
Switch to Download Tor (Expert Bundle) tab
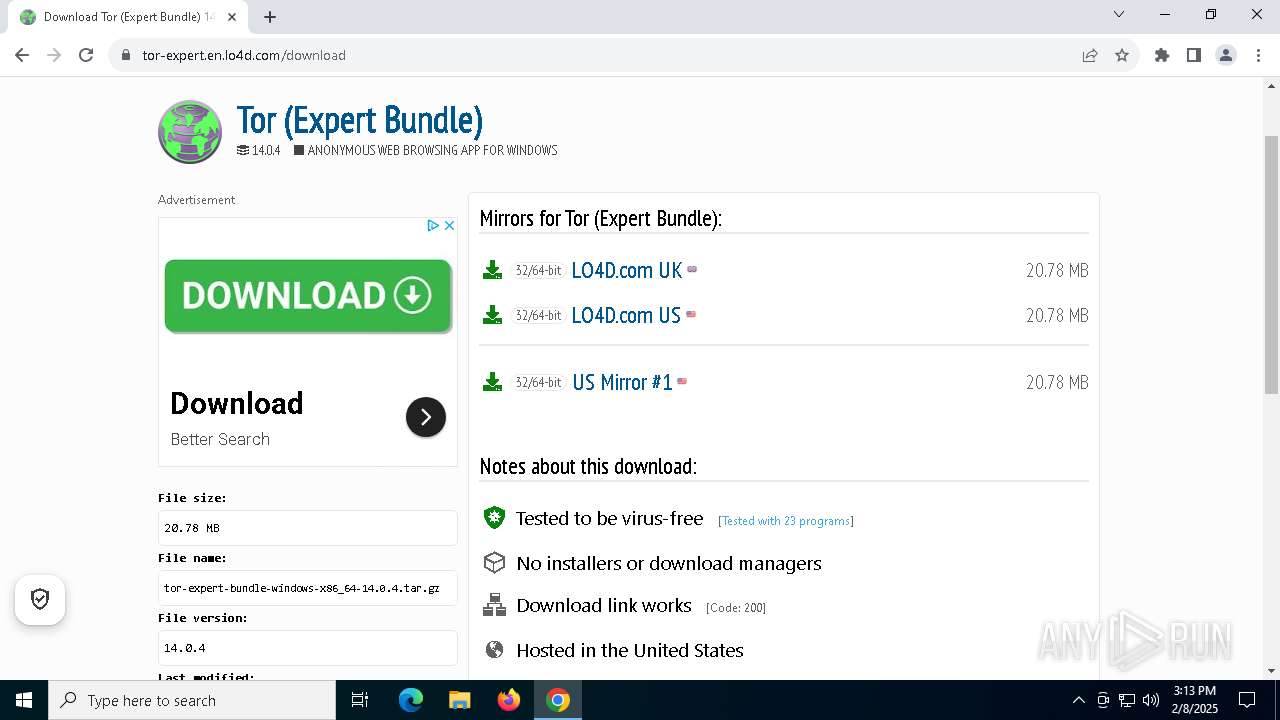coord(127,17)
